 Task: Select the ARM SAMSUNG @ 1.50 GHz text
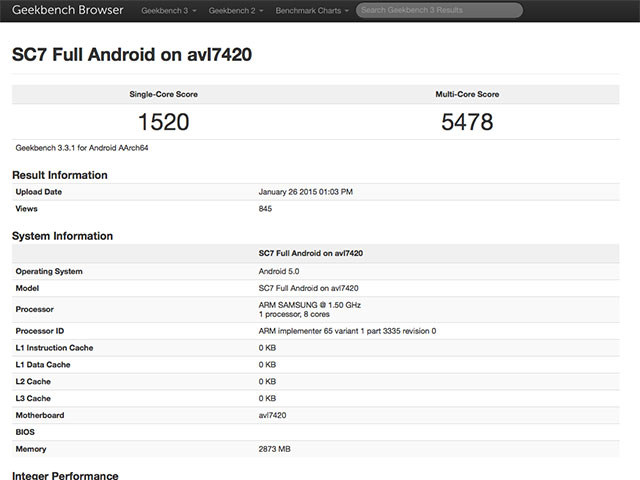tap(310, 305)
